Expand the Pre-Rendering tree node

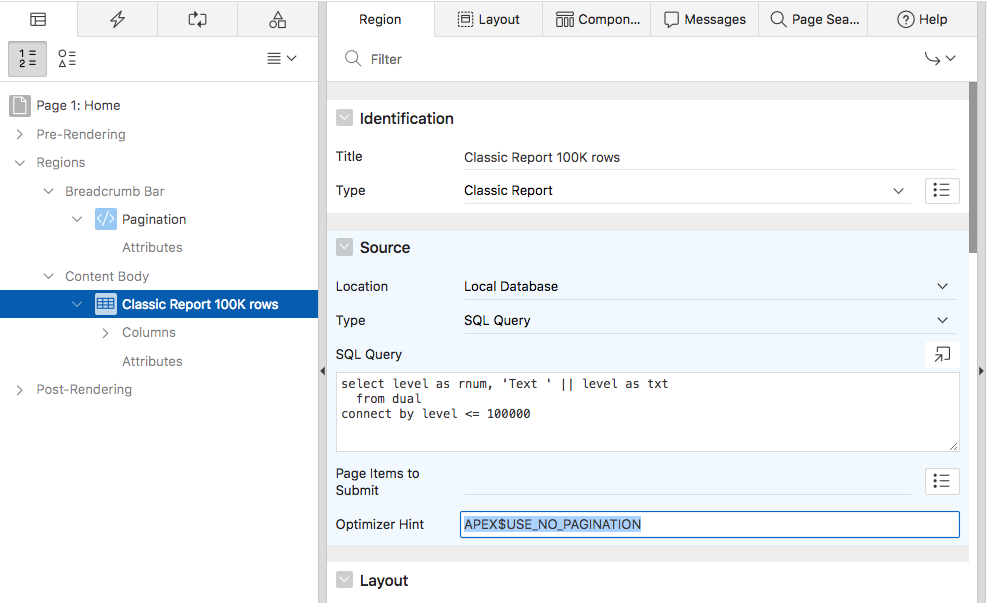point(19,134)
